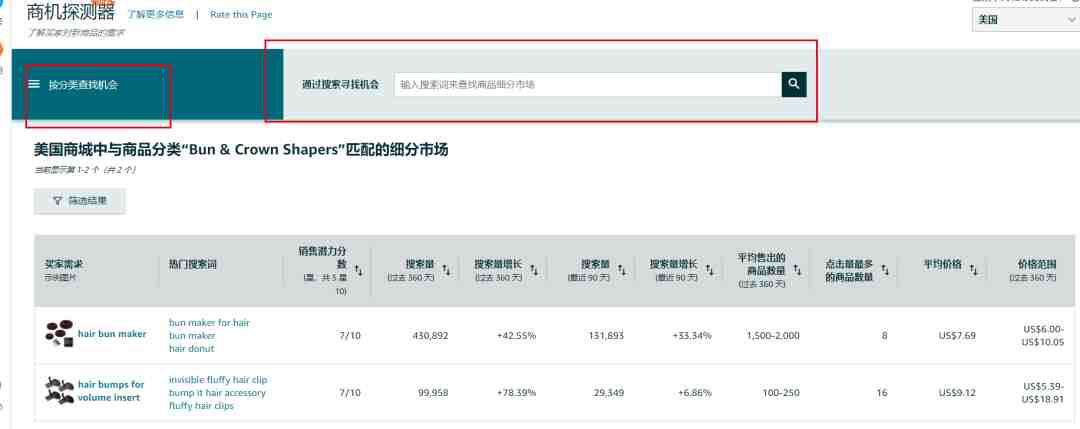1080x429 pixels.
Task: Click hair bumps product thumbnail
Action: [60, 391]
